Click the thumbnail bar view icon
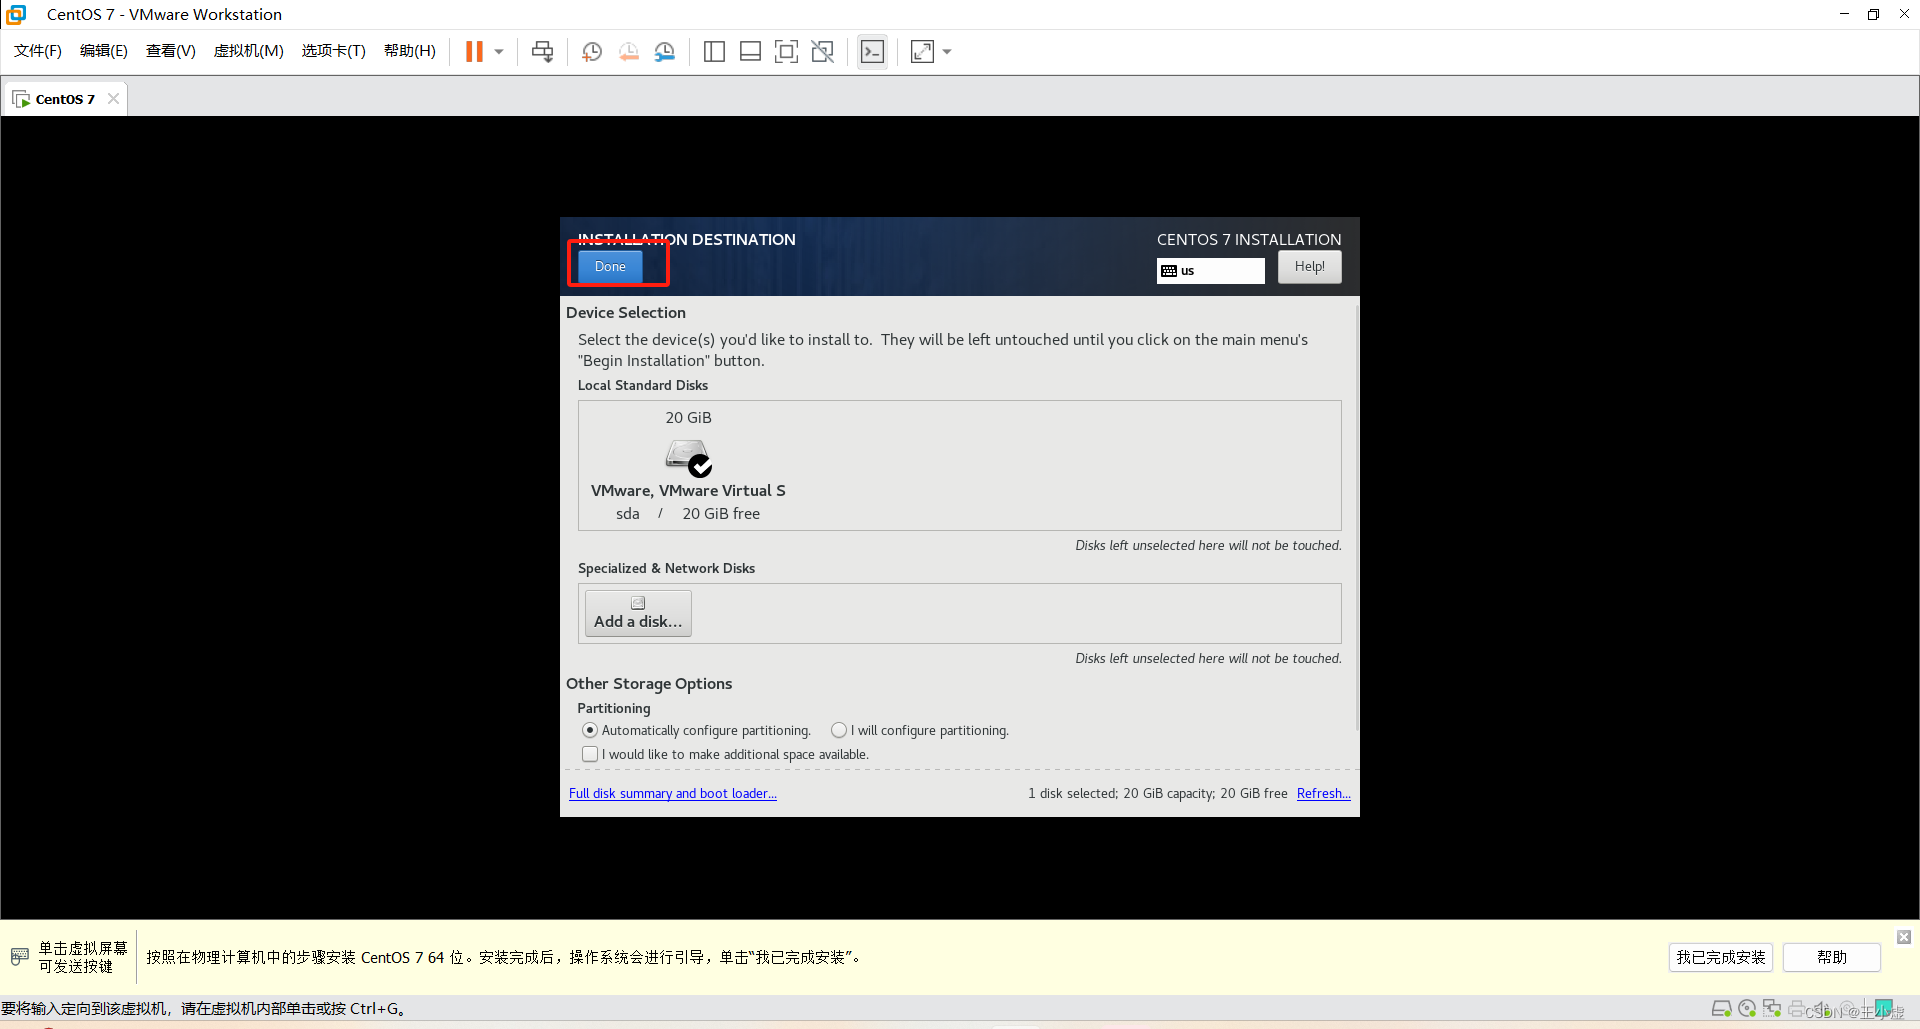This screenshot has width=1920, height=1029. click(x=750, y=52)
